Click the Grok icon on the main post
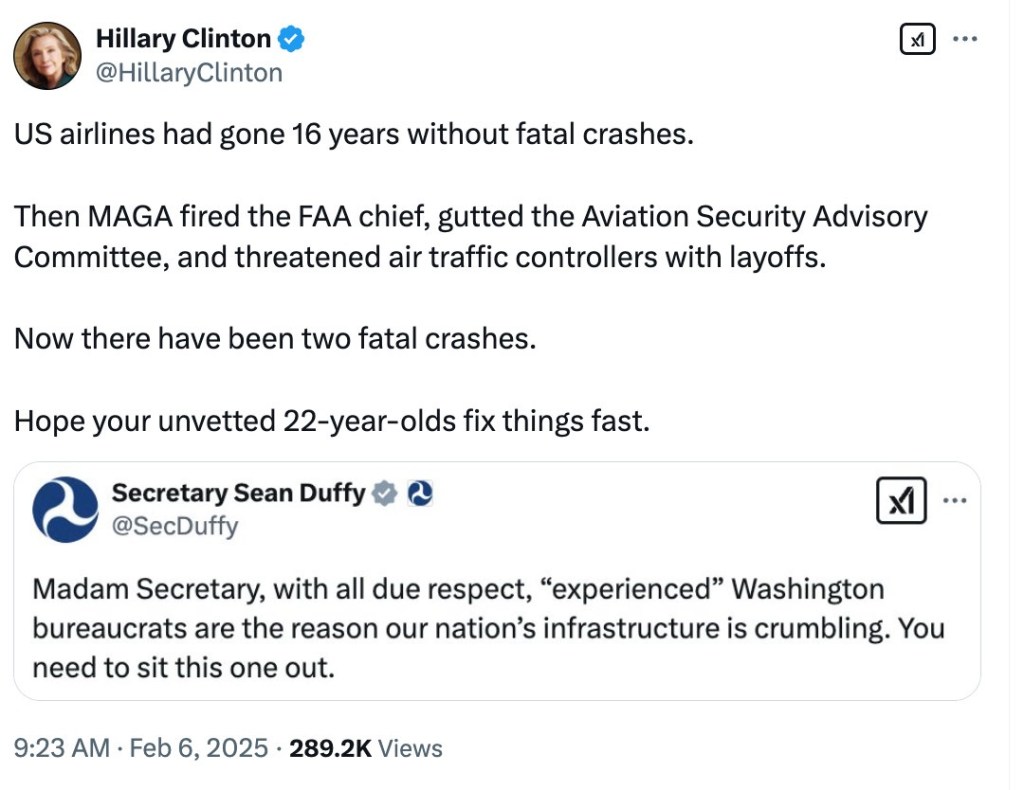This screenshot has height=790, width=1024. pos(917,39)
